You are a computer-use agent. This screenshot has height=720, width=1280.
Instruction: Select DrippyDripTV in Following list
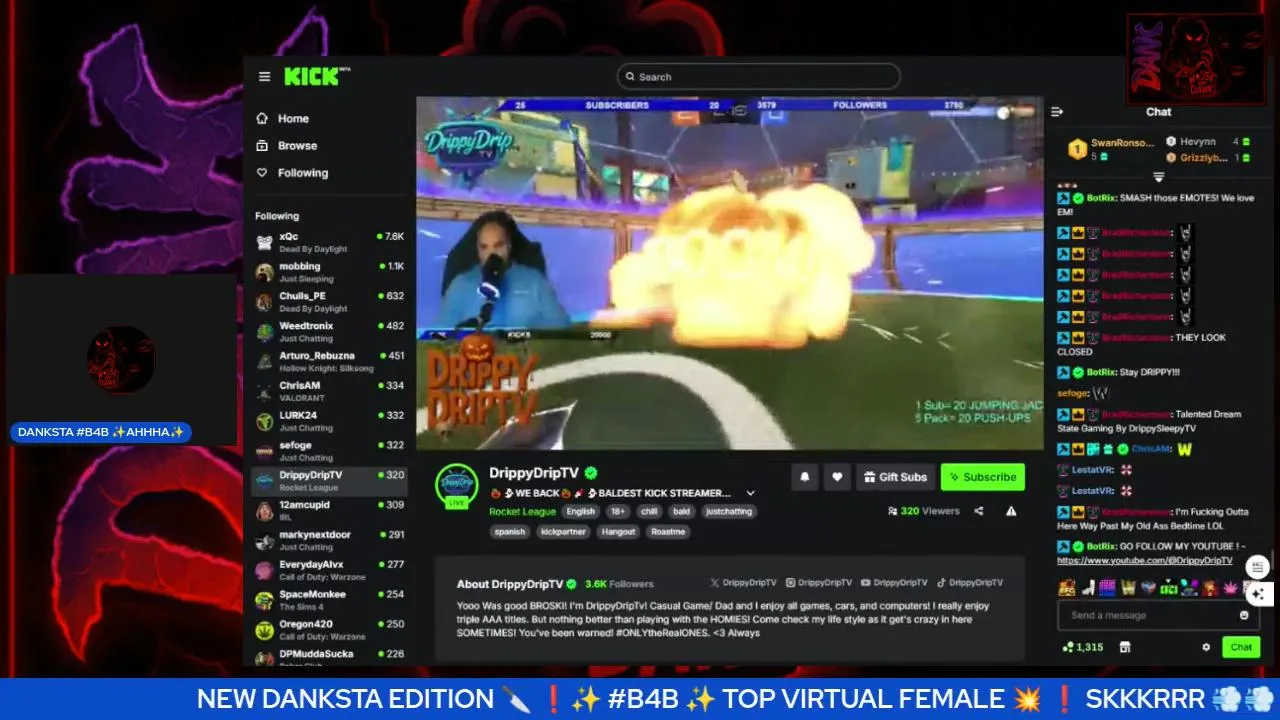329,481
